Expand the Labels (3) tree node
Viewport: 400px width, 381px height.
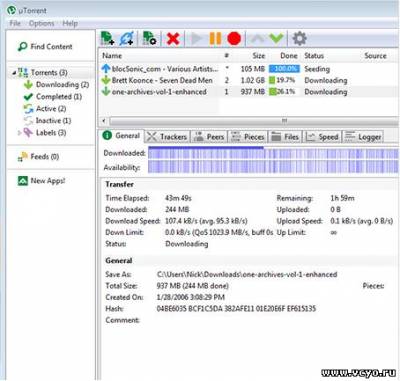tap(19, 133)
